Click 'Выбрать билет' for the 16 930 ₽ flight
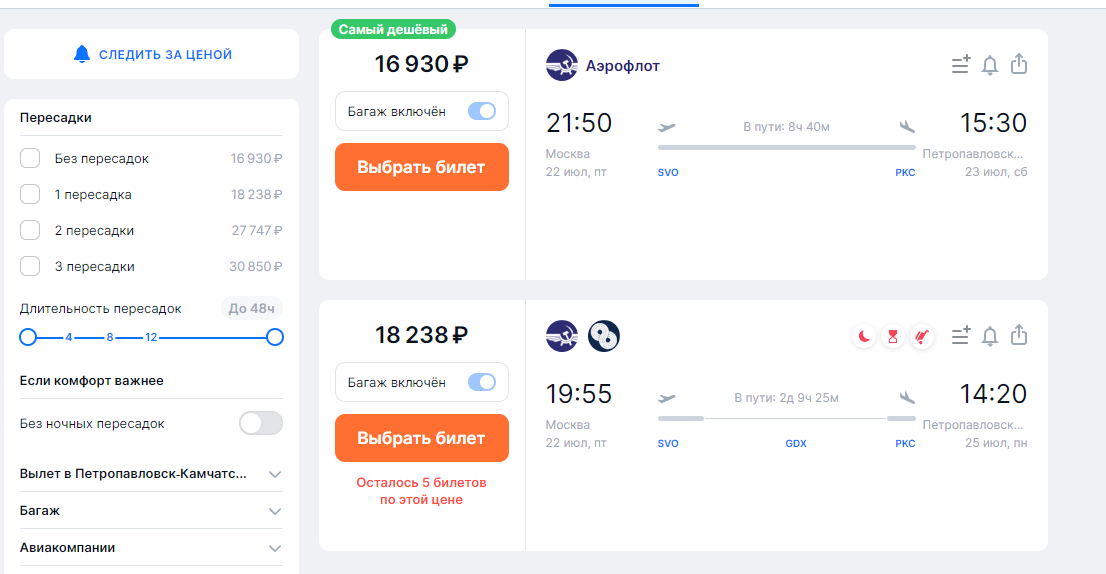Image resolution: width=1106 pixels, height=574 pixels. tap(421, 167)
